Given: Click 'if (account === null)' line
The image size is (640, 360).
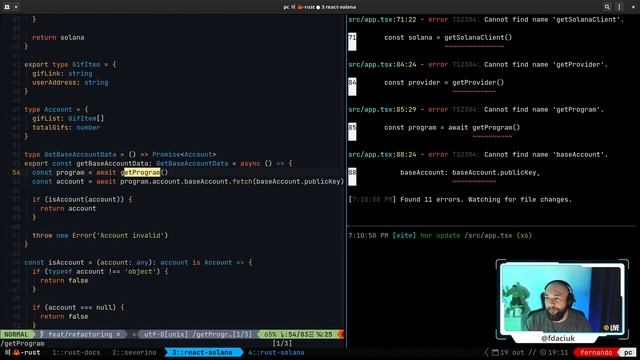Looking at the screenshot, I should (78, 307).
